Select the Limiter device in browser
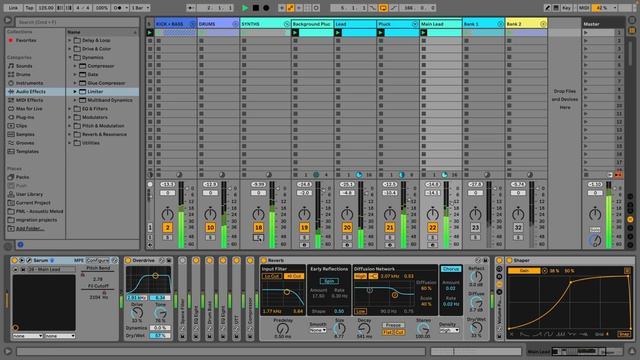The image size is (640, 360). [x=95, y=91]
